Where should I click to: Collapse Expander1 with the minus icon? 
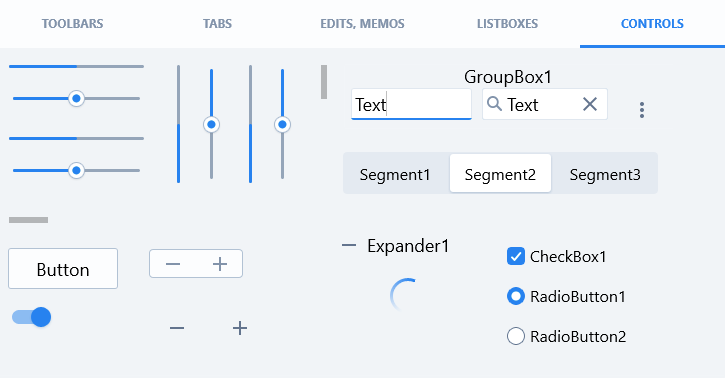point(349,245)
